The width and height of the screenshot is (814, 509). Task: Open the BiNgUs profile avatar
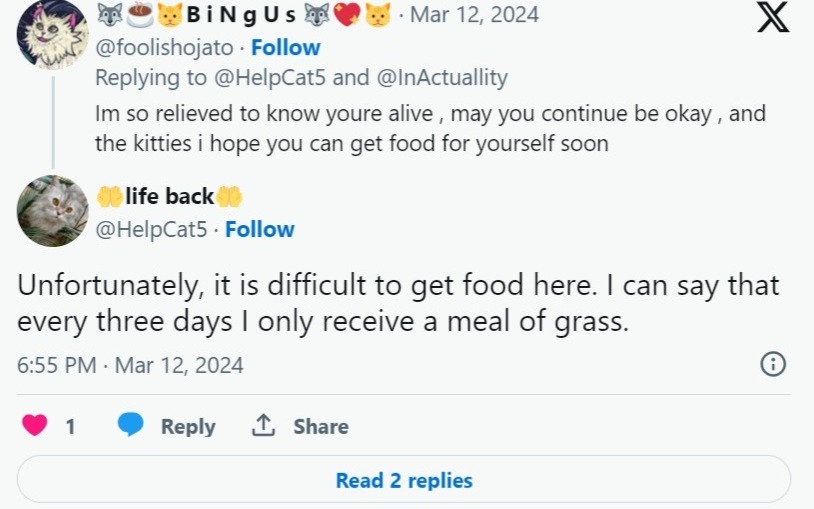coord(53,35)
